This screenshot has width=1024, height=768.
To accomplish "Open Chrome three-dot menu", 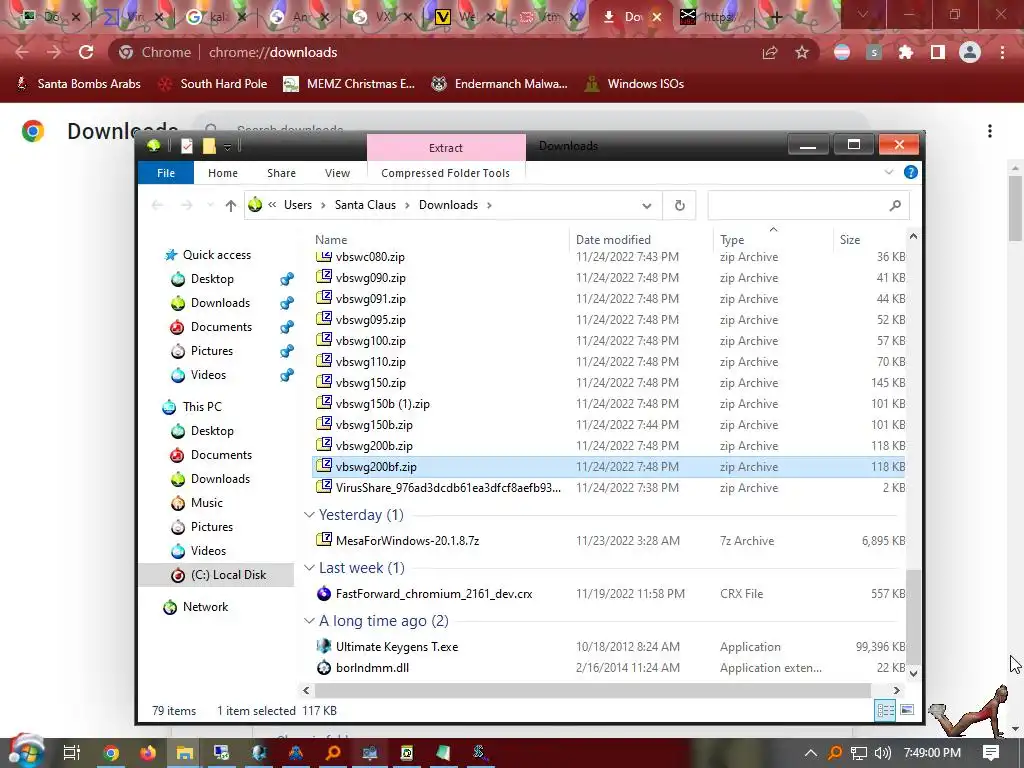I will (1002, 52).
